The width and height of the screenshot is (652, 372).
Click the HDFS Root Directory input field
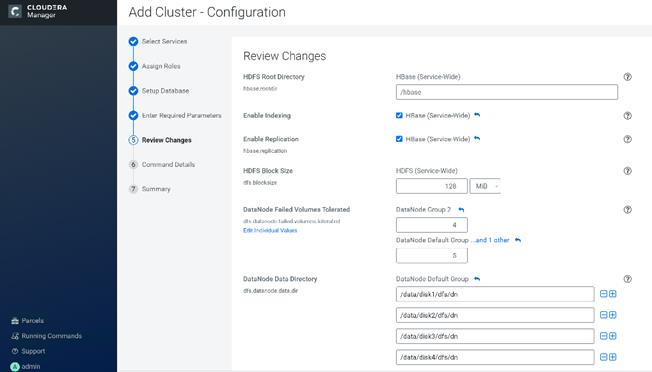pyautogui.click(x=506, y=92)
